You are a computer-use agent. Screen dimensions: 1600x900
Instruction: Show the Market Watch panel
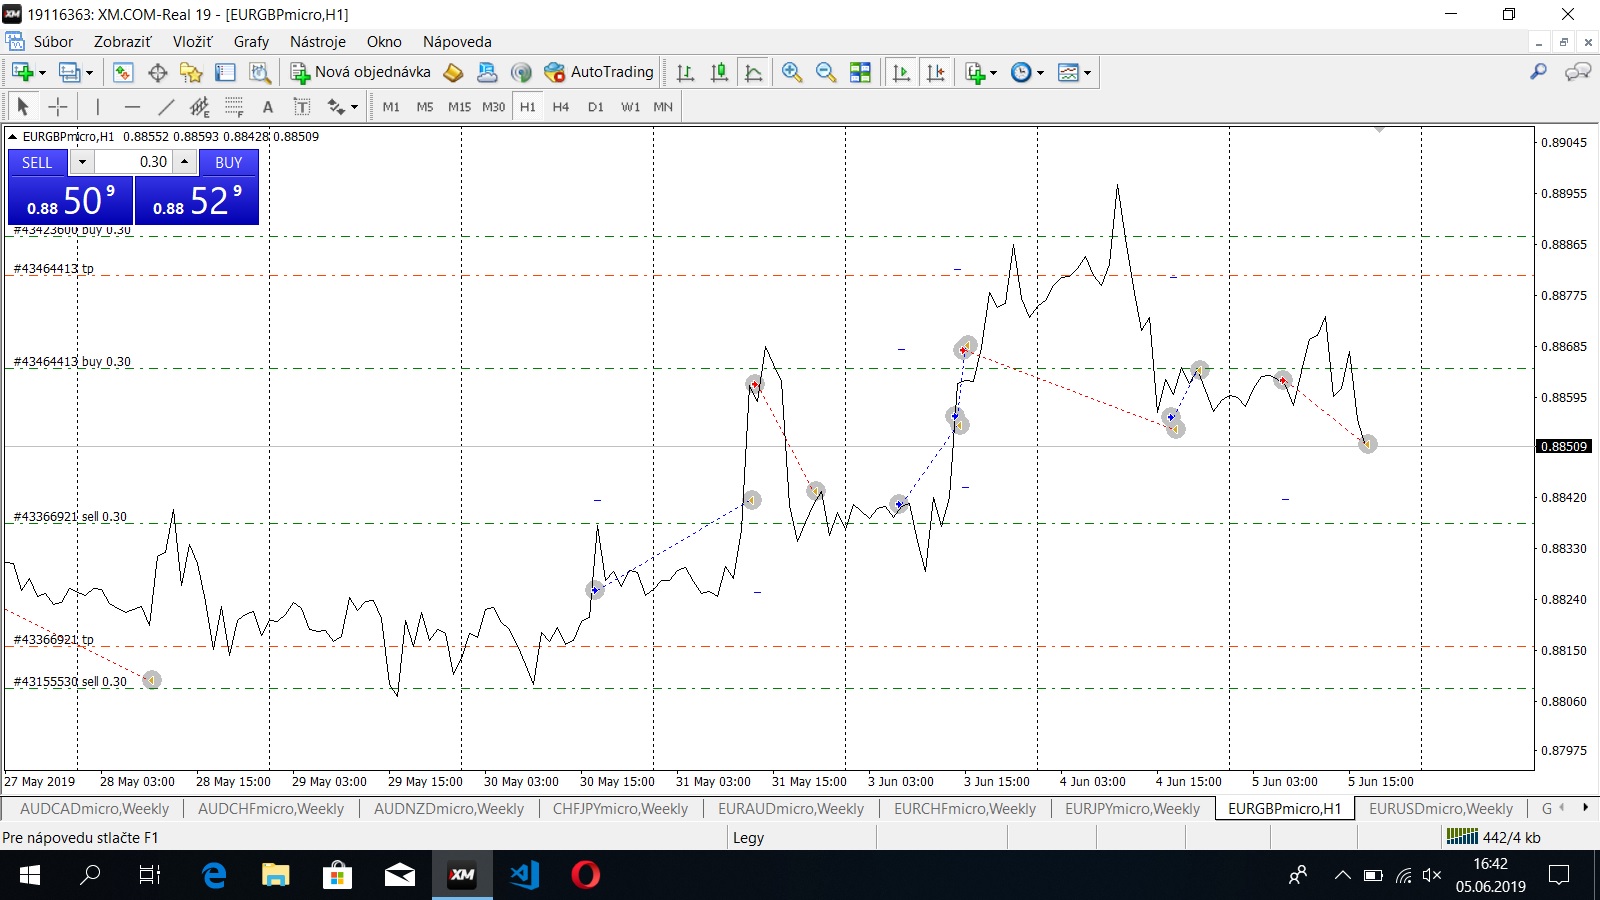123,72
